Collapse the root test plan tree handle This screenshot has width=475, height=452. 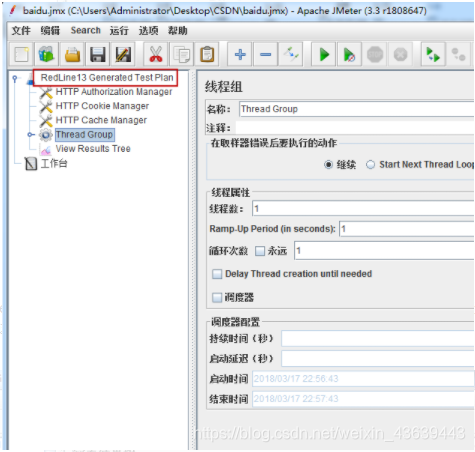pyautogui.click(x=15, y=78)
